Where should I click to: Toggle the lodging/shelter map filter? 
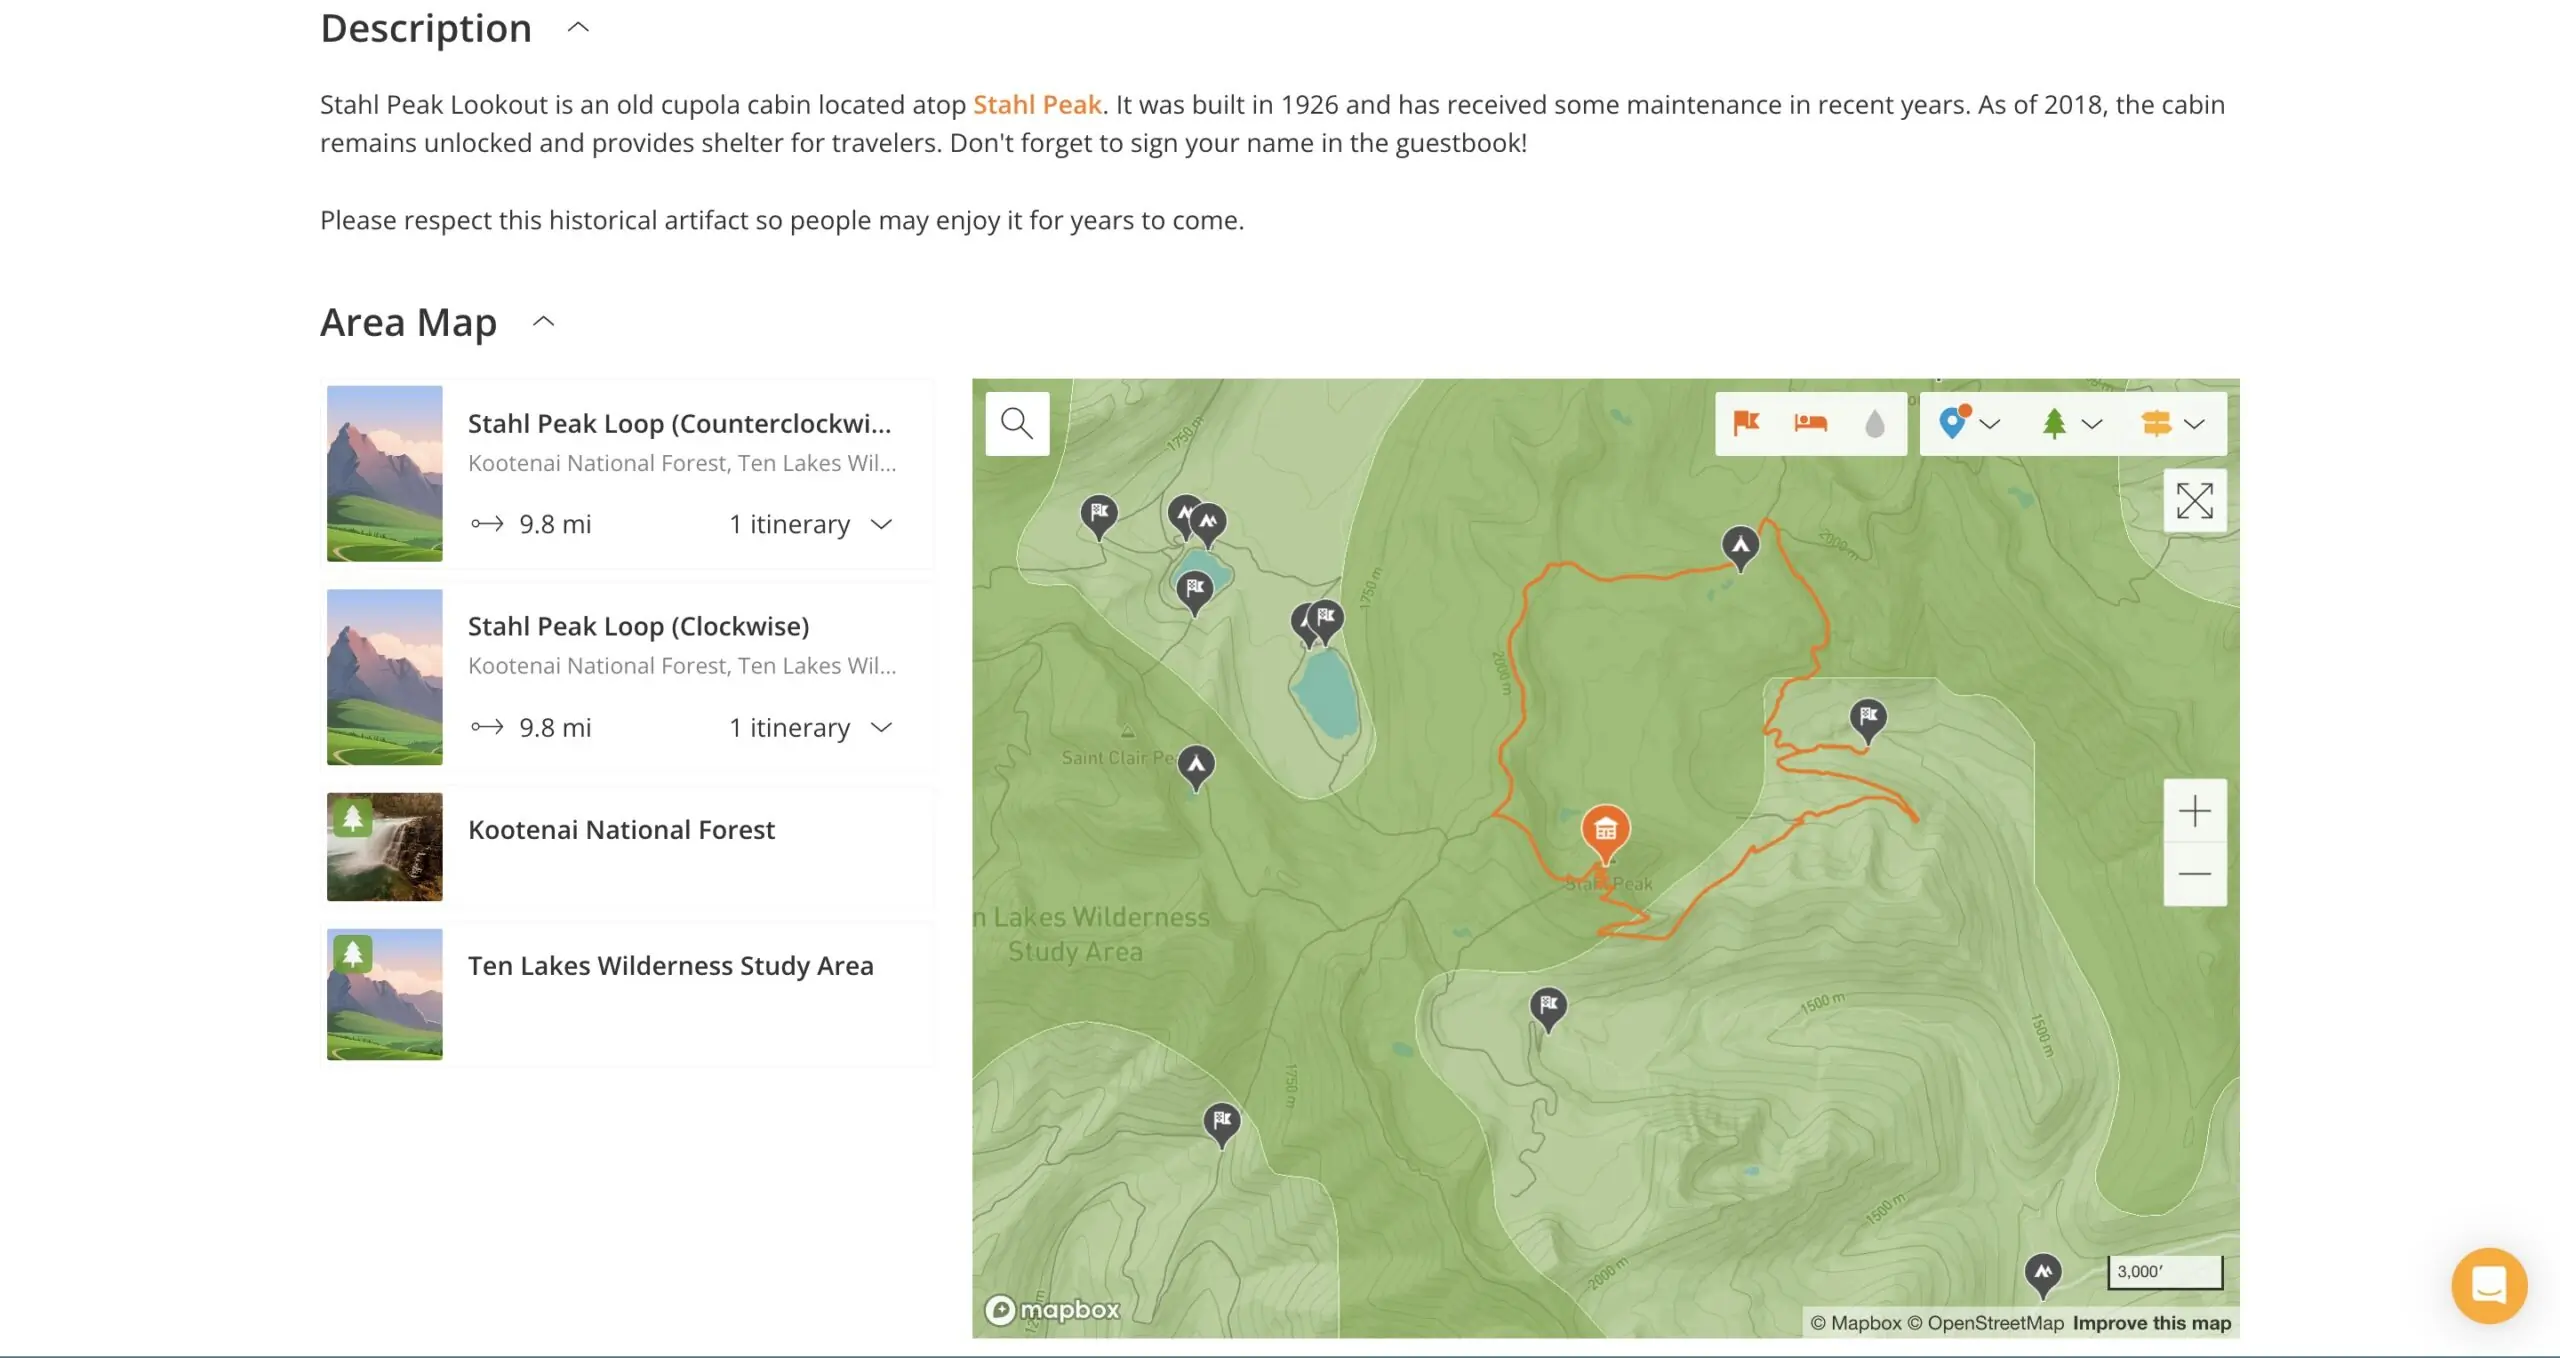click(x=1810, y=423)
